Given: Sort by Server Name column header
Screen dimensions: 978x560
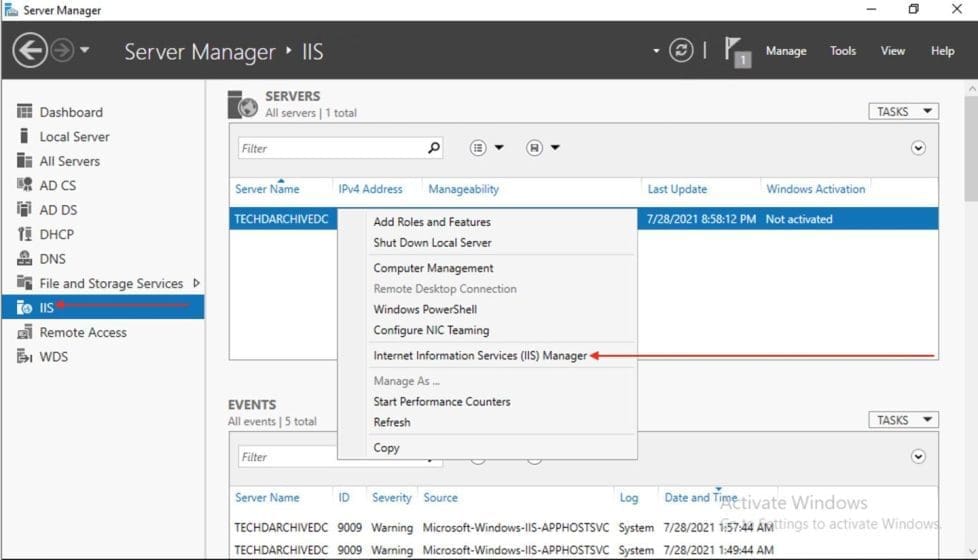Looking at the screenshot, I should coord(267,189).
